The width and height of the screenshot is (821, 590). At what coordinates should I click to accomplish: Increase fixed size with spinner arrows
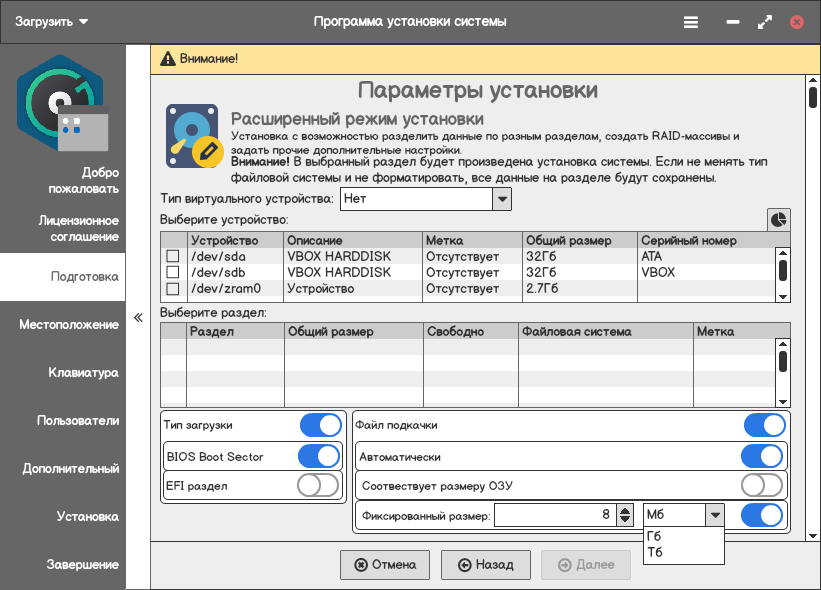pos(625,510)
